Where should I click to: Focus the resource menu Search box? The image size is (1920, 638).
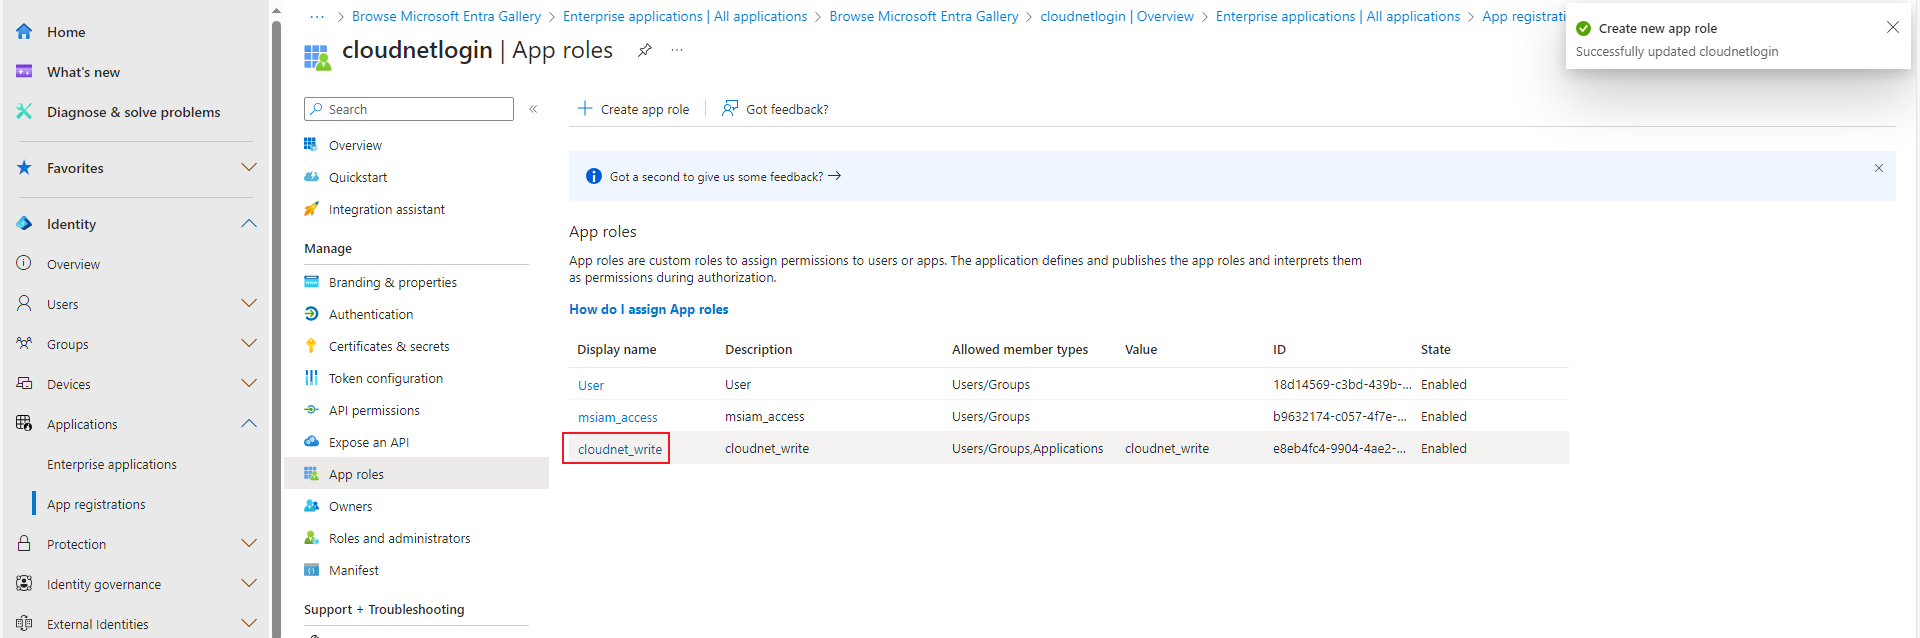click(x=409, y=109)
